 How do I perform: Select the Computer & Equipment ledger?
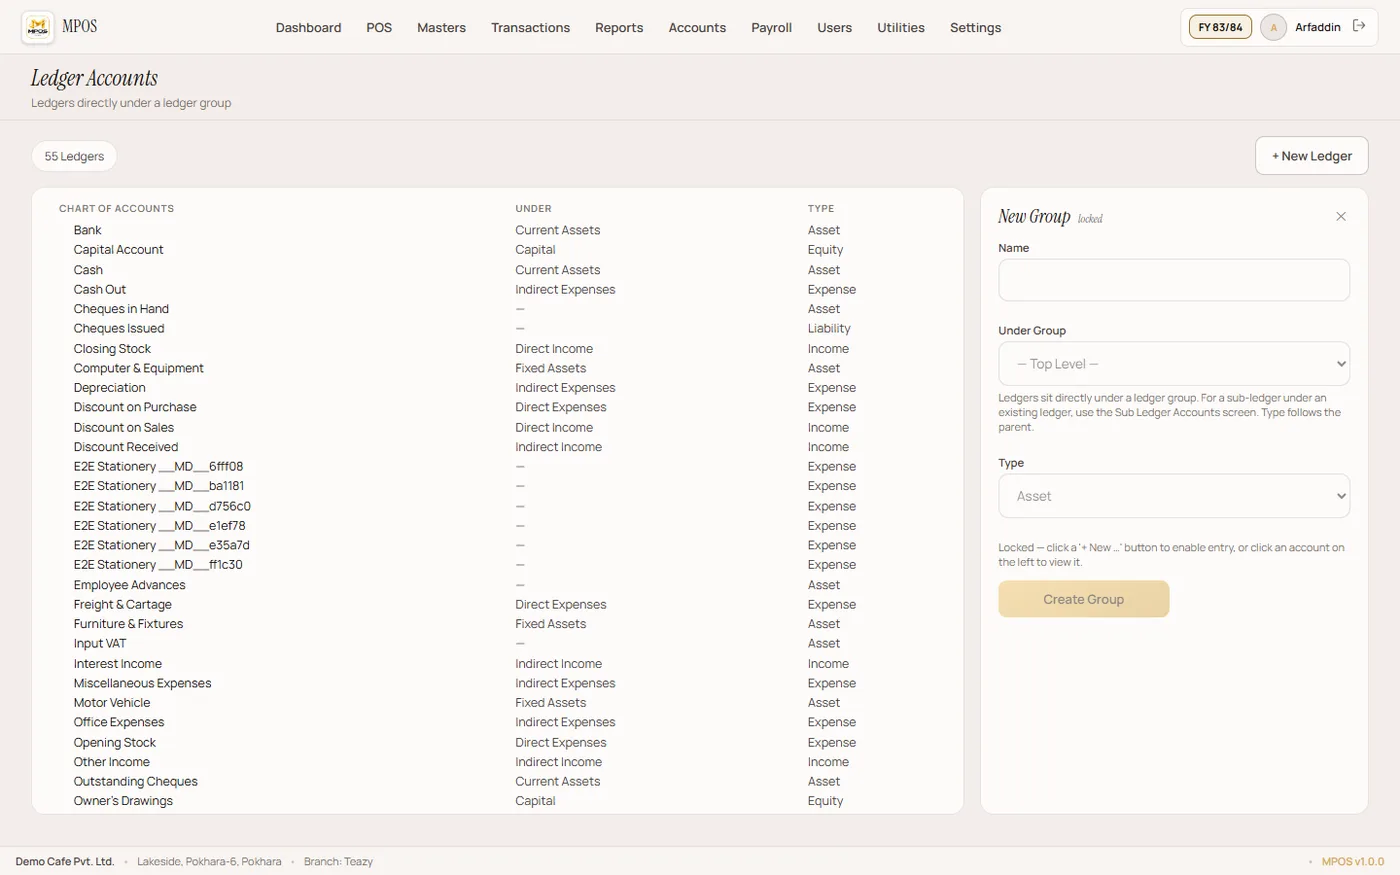point(497,368)
